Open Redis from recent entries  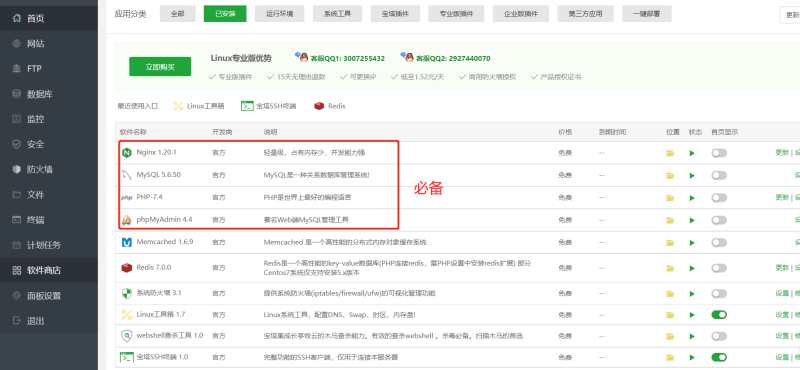[330, 106]
